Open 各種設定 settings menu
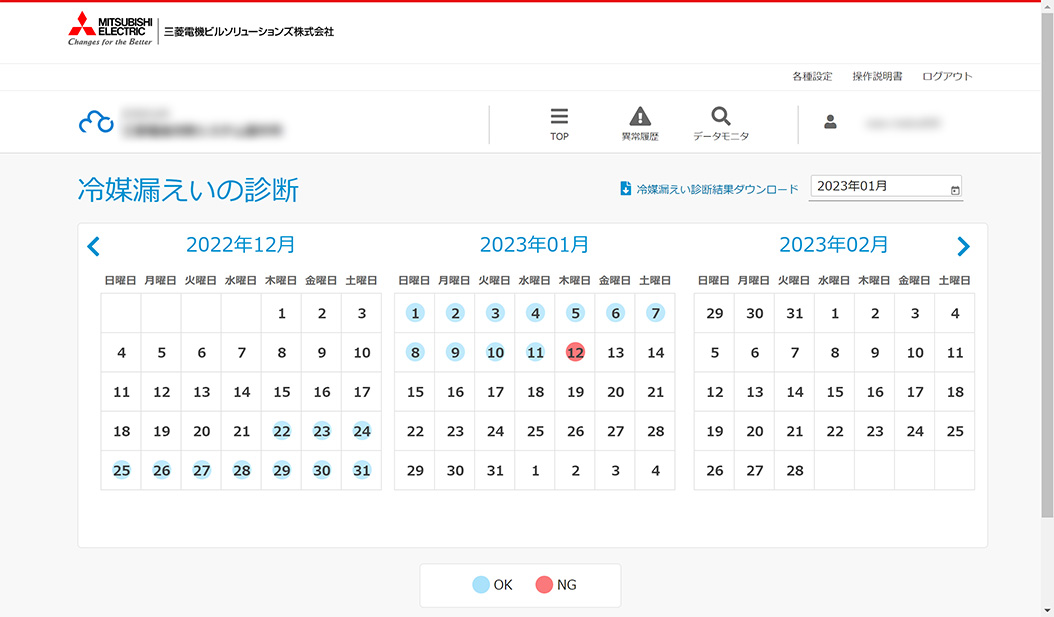 tap(812, 76)
